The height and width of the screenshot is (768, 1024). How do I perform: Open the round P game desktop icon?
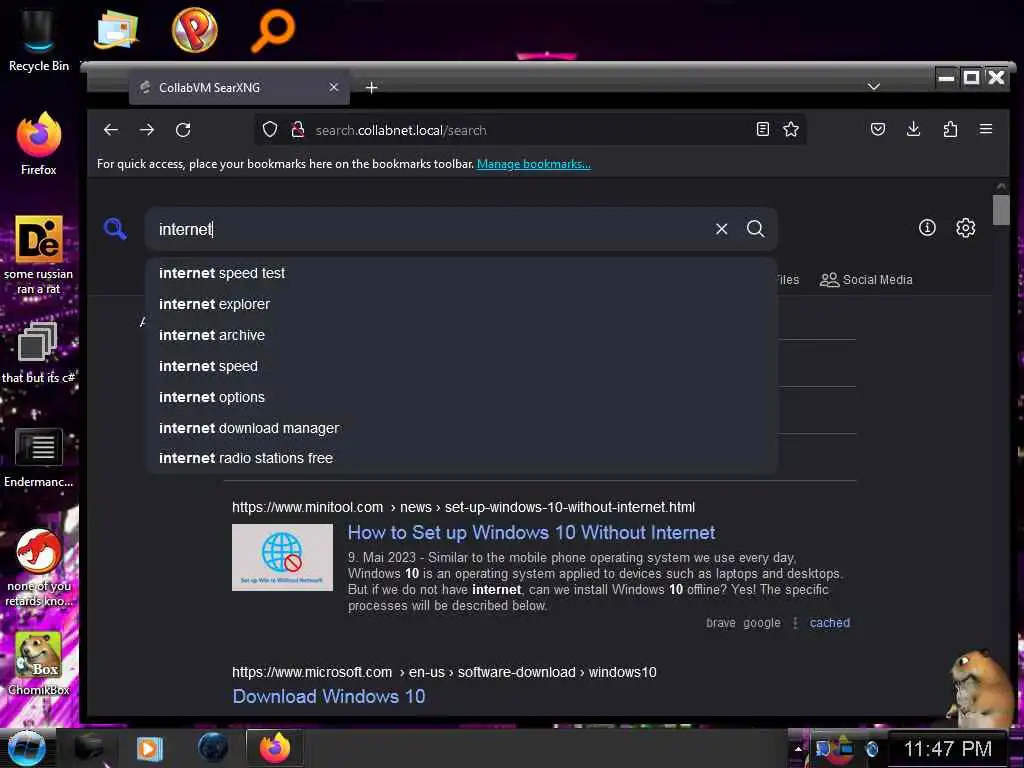(x=195, y=29)
